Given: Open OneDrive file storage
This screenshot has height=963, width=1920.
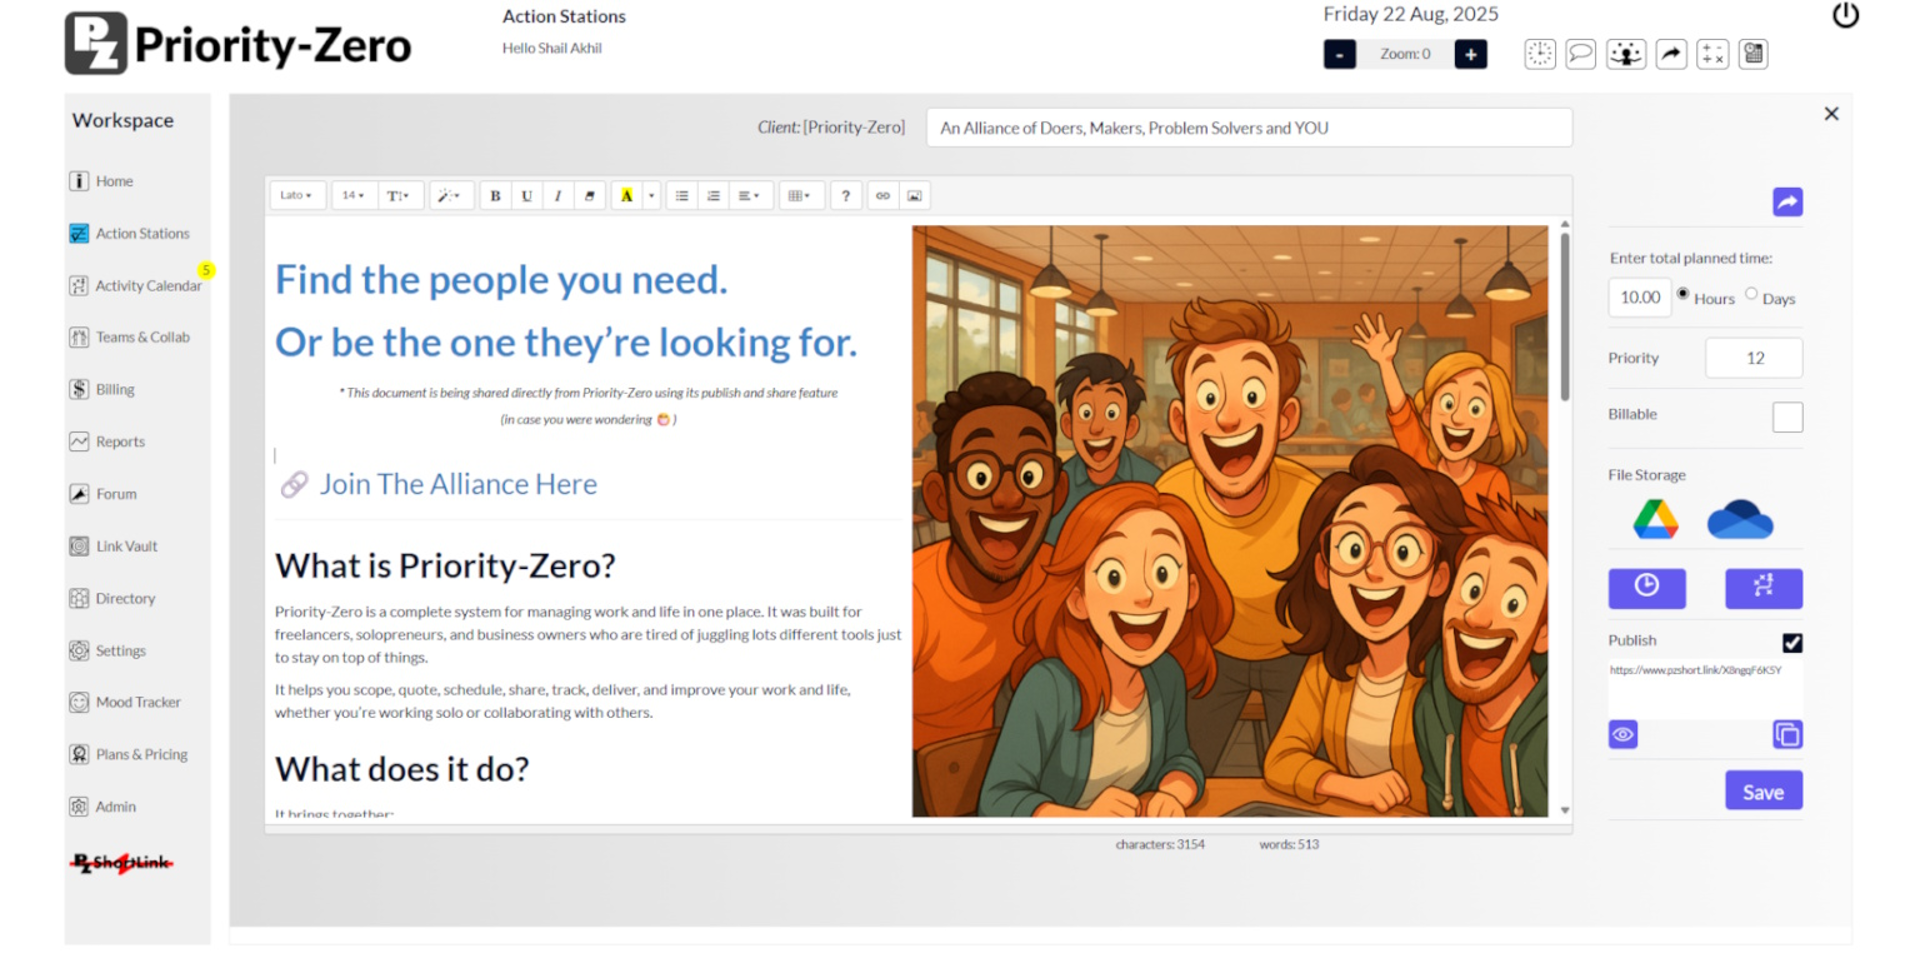Looking at the screenshot, I should coord(1739,520).
